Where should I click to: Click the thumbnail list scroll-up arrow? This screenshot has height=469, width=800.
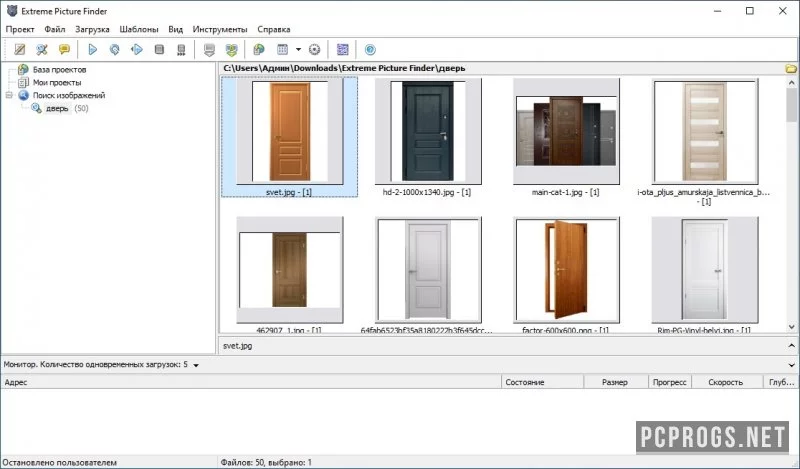tap(791, 82)
